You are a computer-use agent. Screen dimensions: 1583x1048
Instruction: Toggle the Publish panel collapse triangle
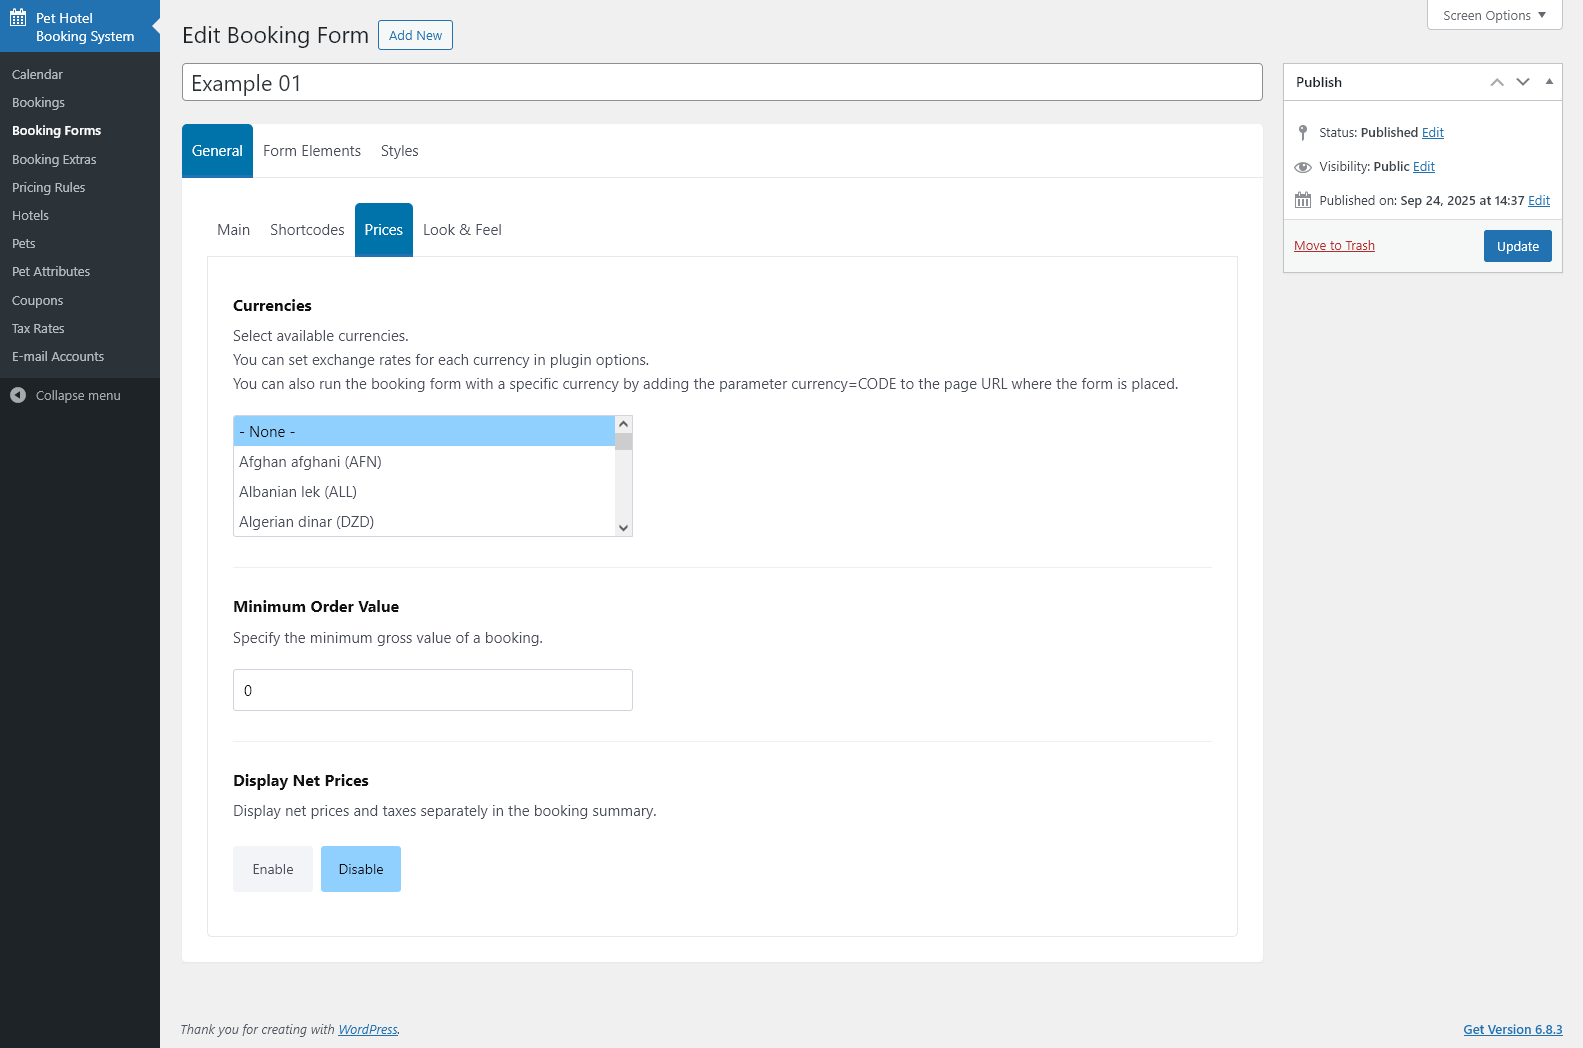point(1549,82)
